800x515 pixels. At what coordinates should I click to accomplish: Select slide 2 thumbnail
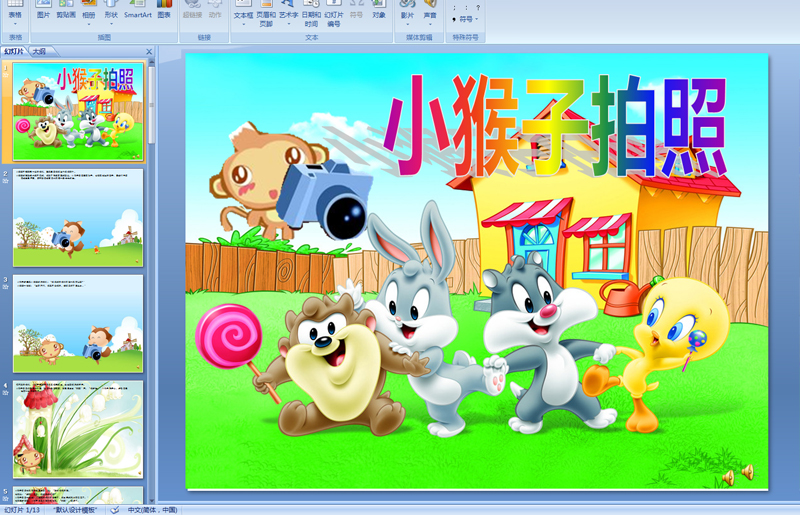tap(78, 218)
